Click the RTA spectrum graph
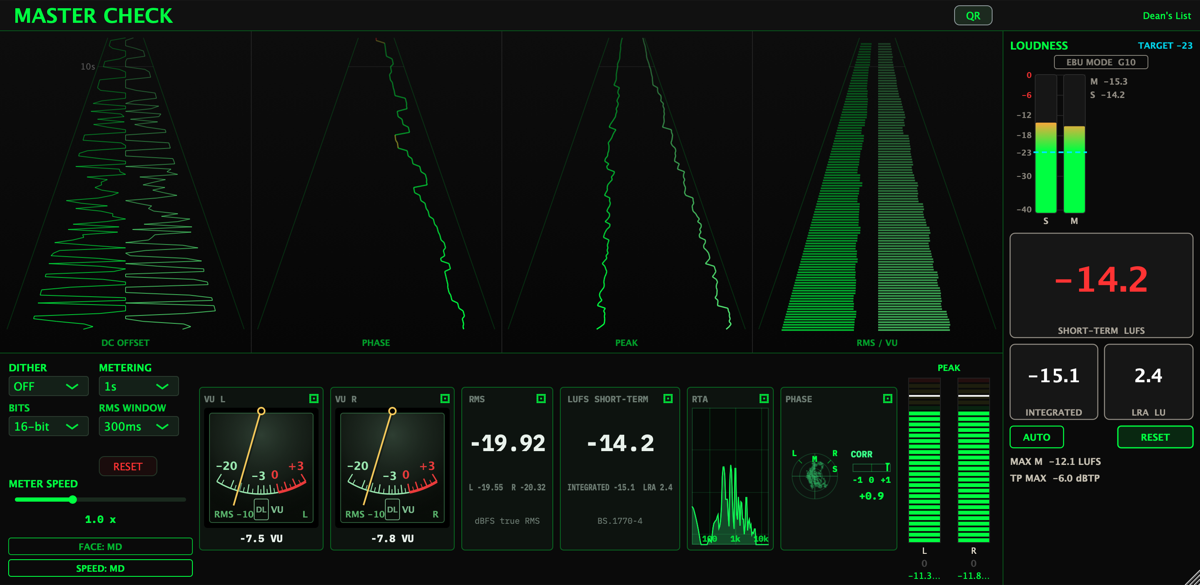1200x585 pixels. coord(730,477)
